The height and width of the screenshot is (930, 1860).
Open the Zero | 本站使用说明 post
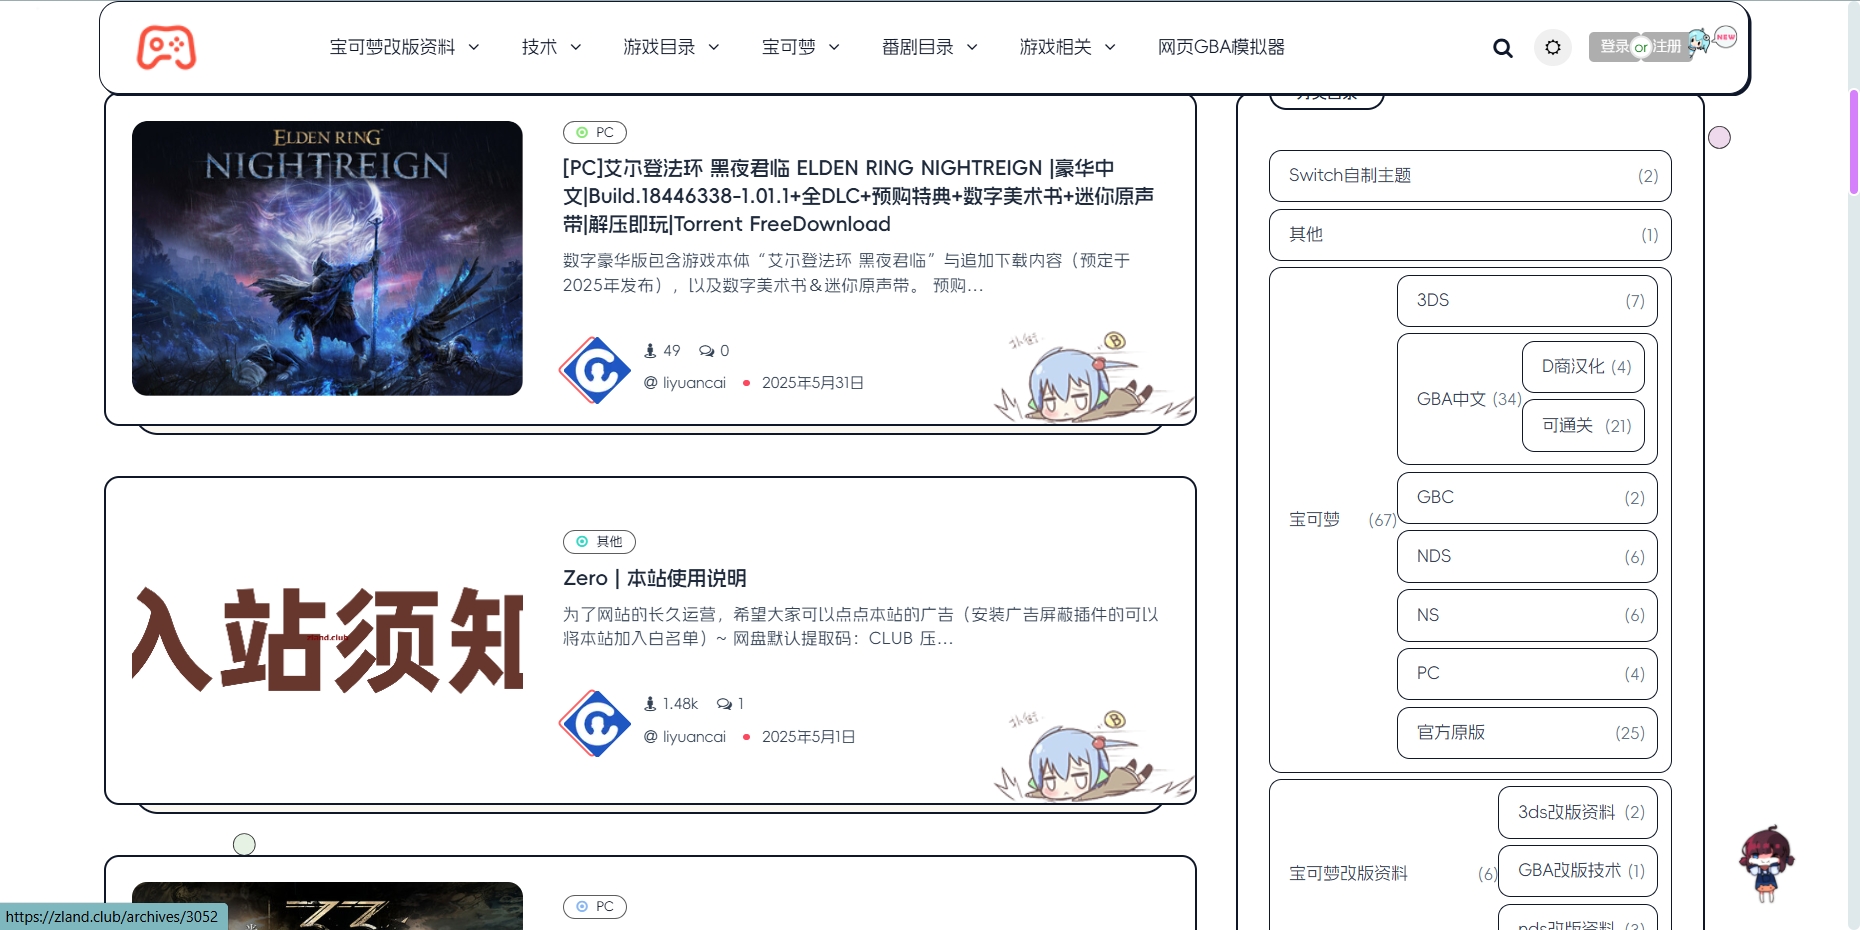point(654,578)
